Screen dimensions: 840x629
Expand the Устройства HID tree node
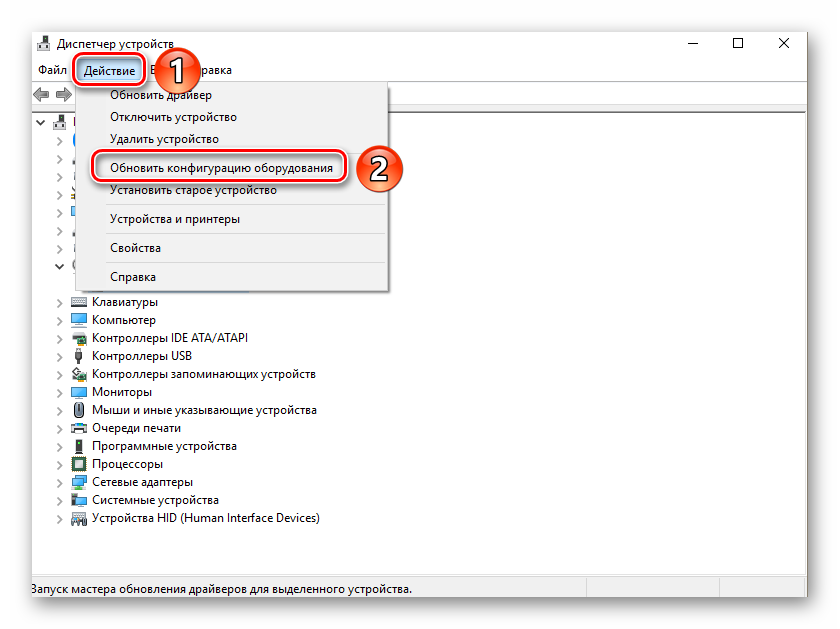tap(60, 518)
